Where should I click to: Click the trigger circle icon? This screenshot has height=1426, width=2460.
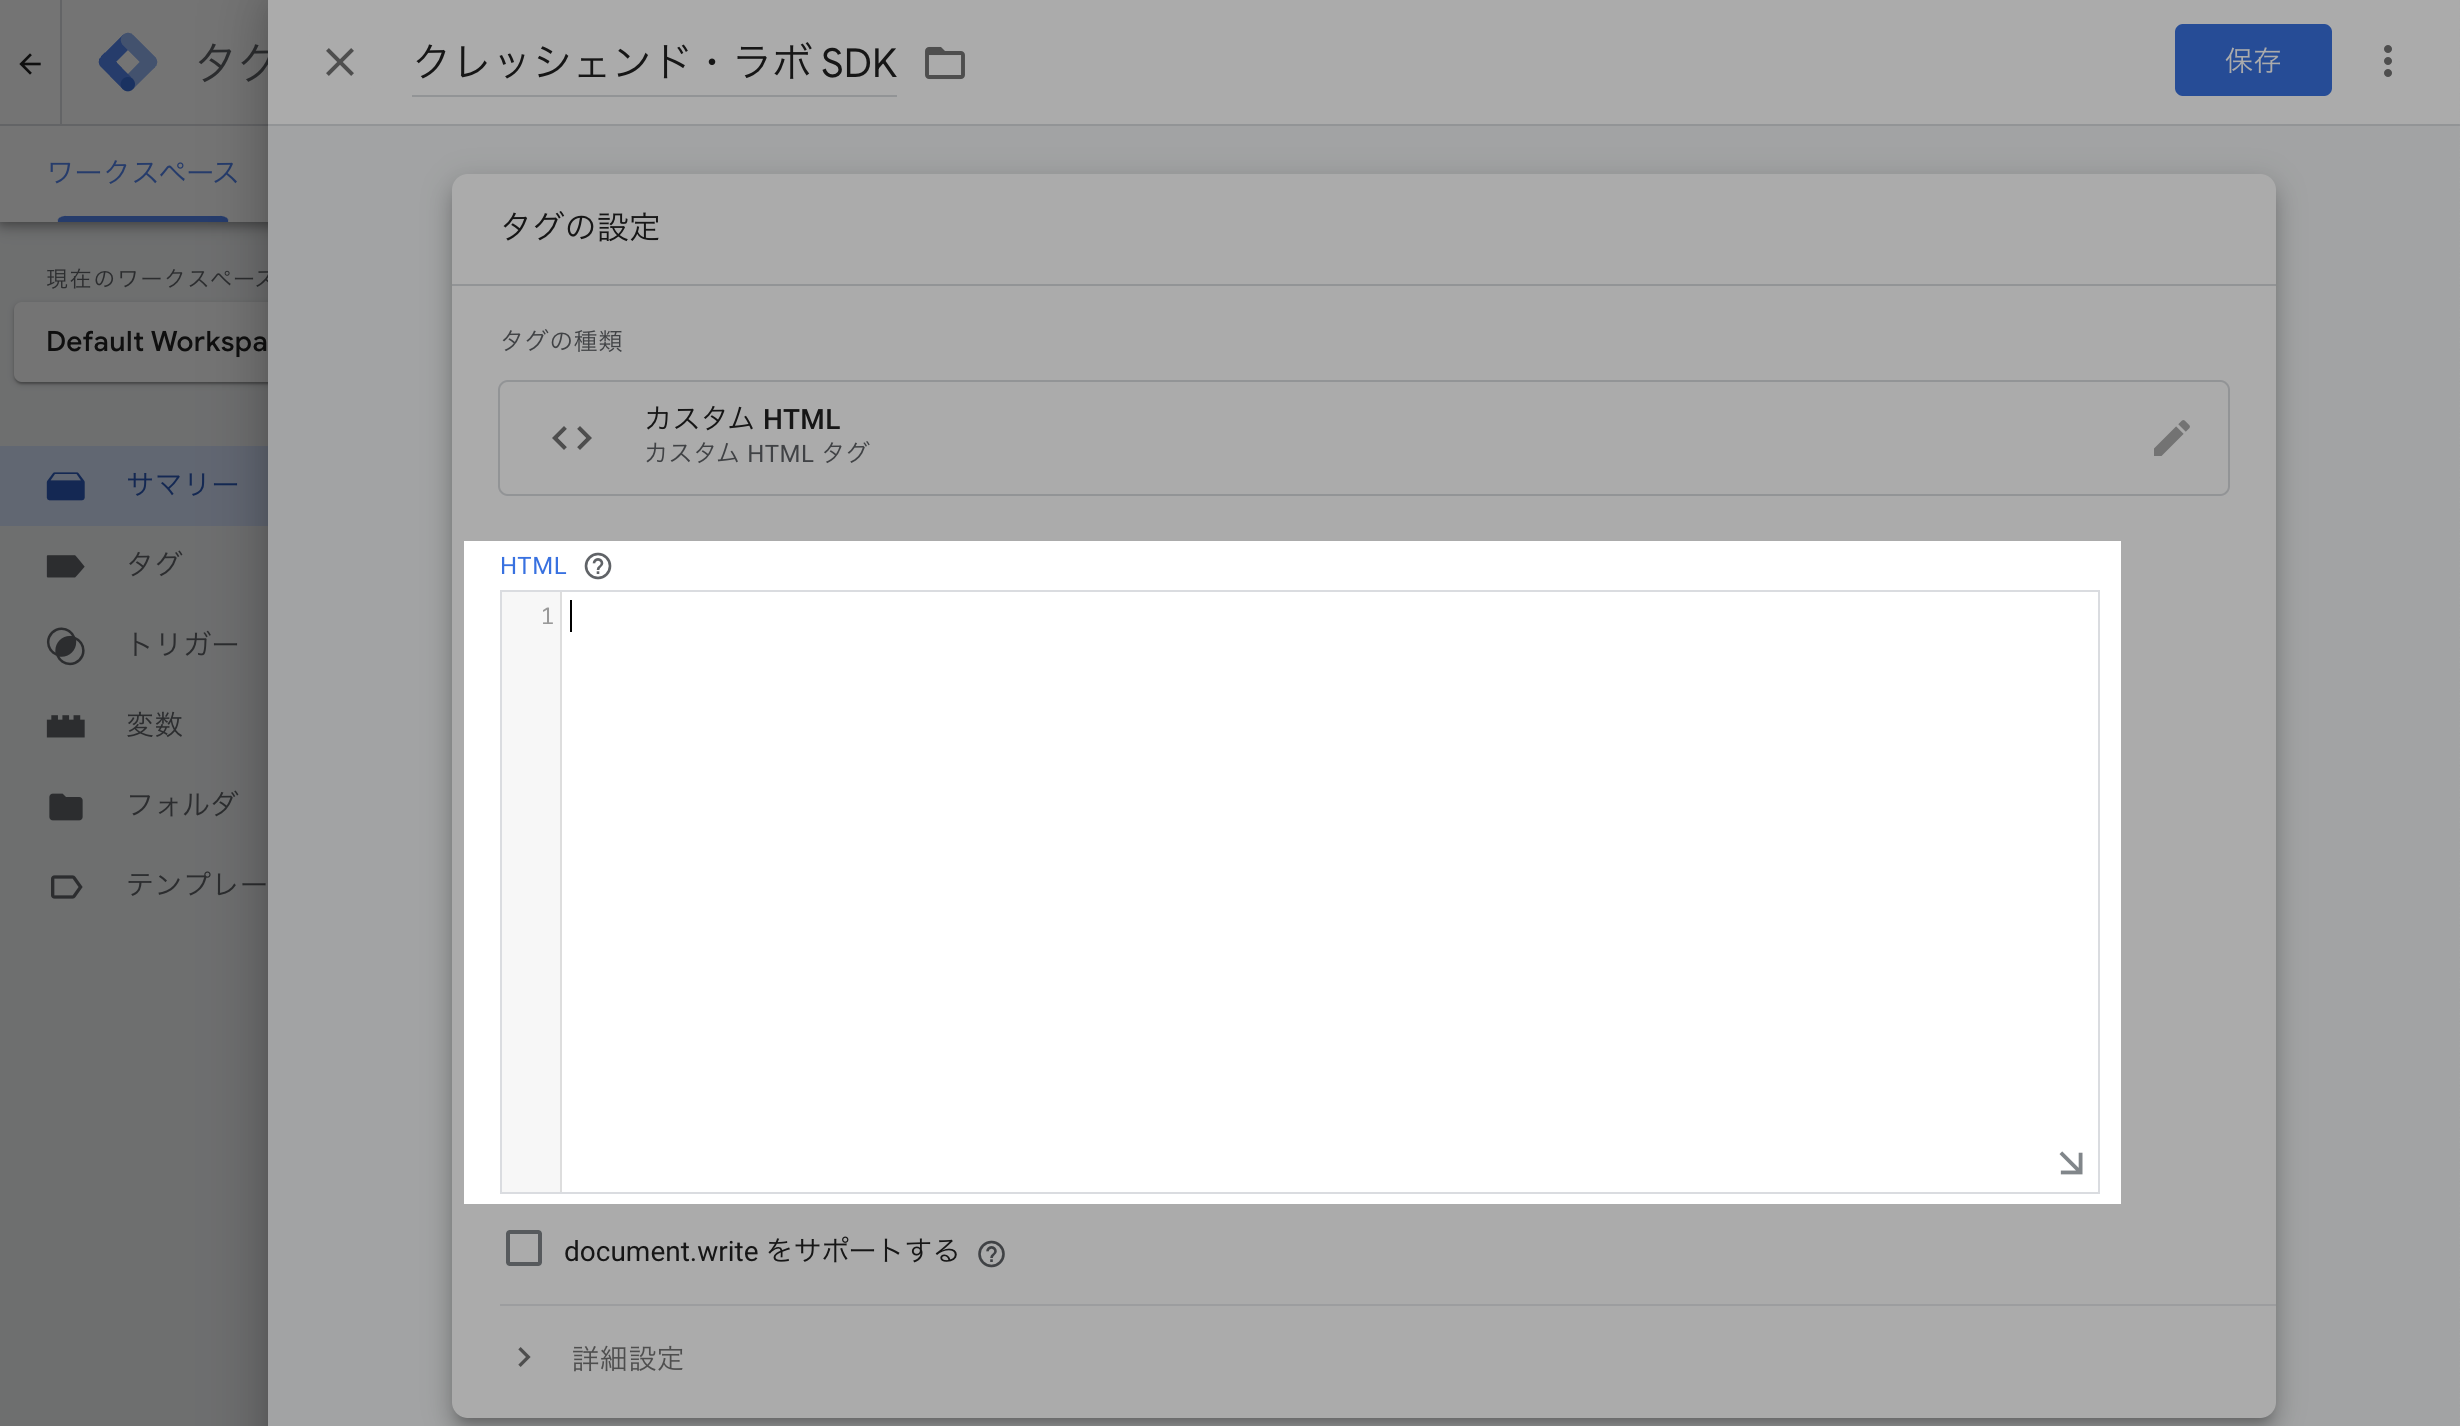[66, 645]
